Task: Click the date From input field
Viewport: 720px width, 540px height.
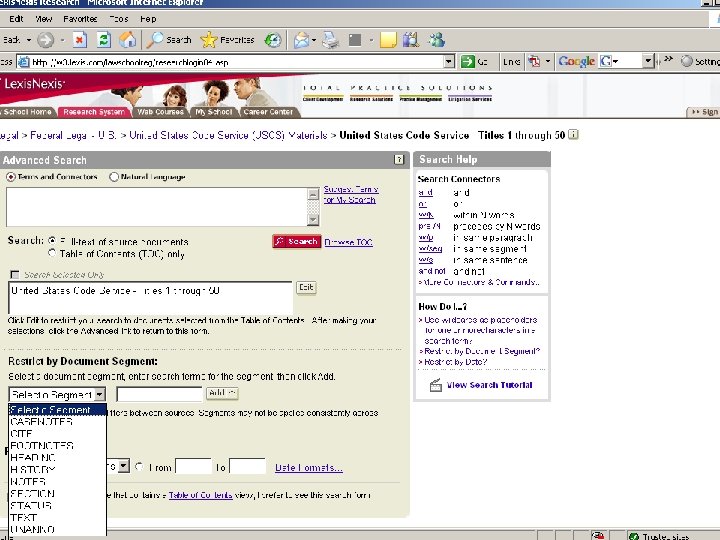Action: click(x=193, y=467)
